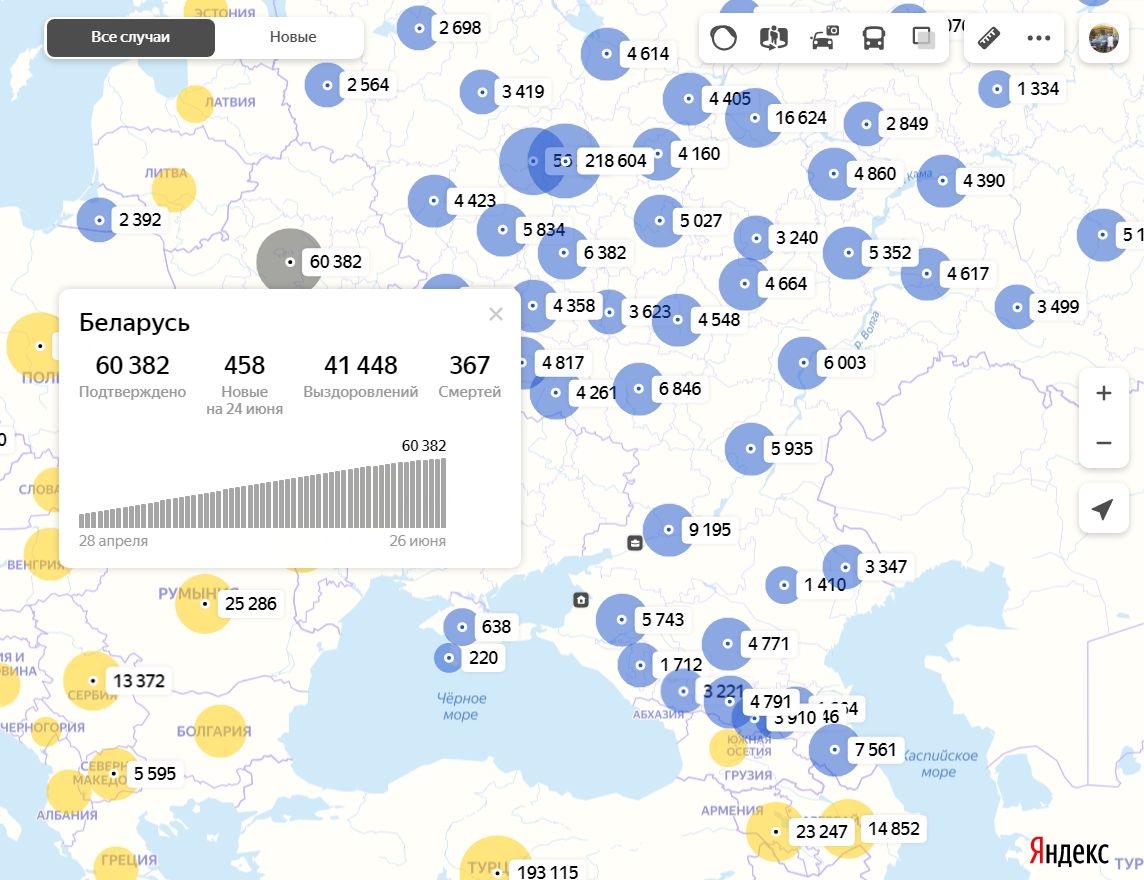Screen dimensions: 1144x880
Task: Open the user profile avatar
Action: tap(1103, 38)
